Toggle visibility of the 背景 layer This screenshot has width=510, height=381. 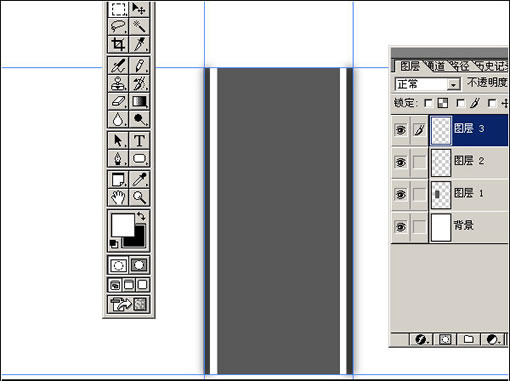point(401,227)
